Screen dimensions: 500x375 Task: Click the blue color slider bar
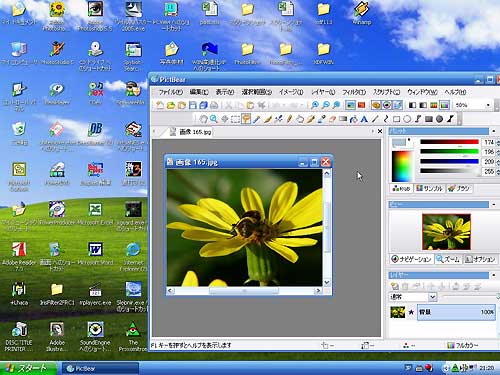[x=449, y=161]
